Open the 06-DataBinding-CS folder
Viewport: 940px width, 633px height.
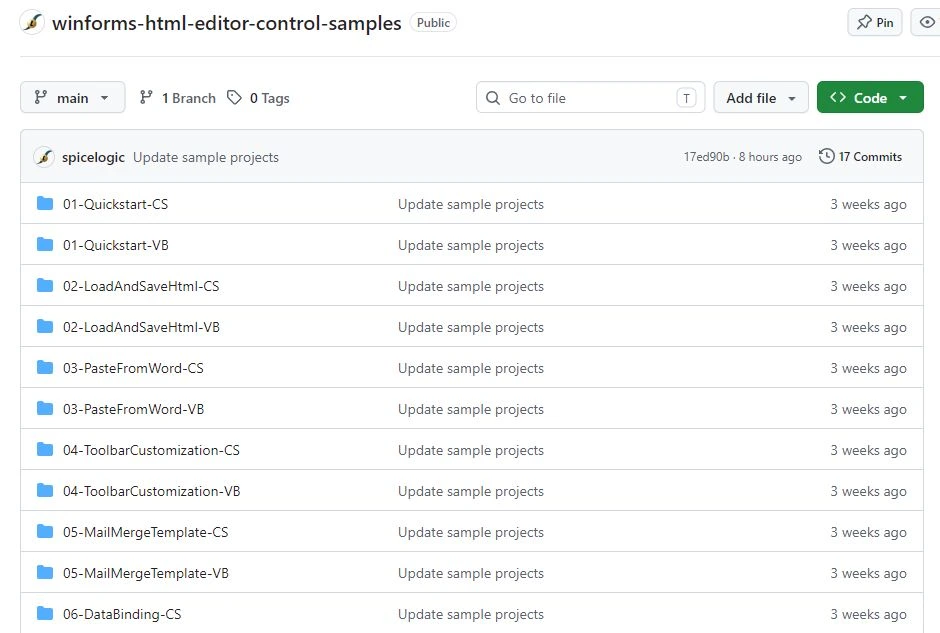(x=122, y=614)
